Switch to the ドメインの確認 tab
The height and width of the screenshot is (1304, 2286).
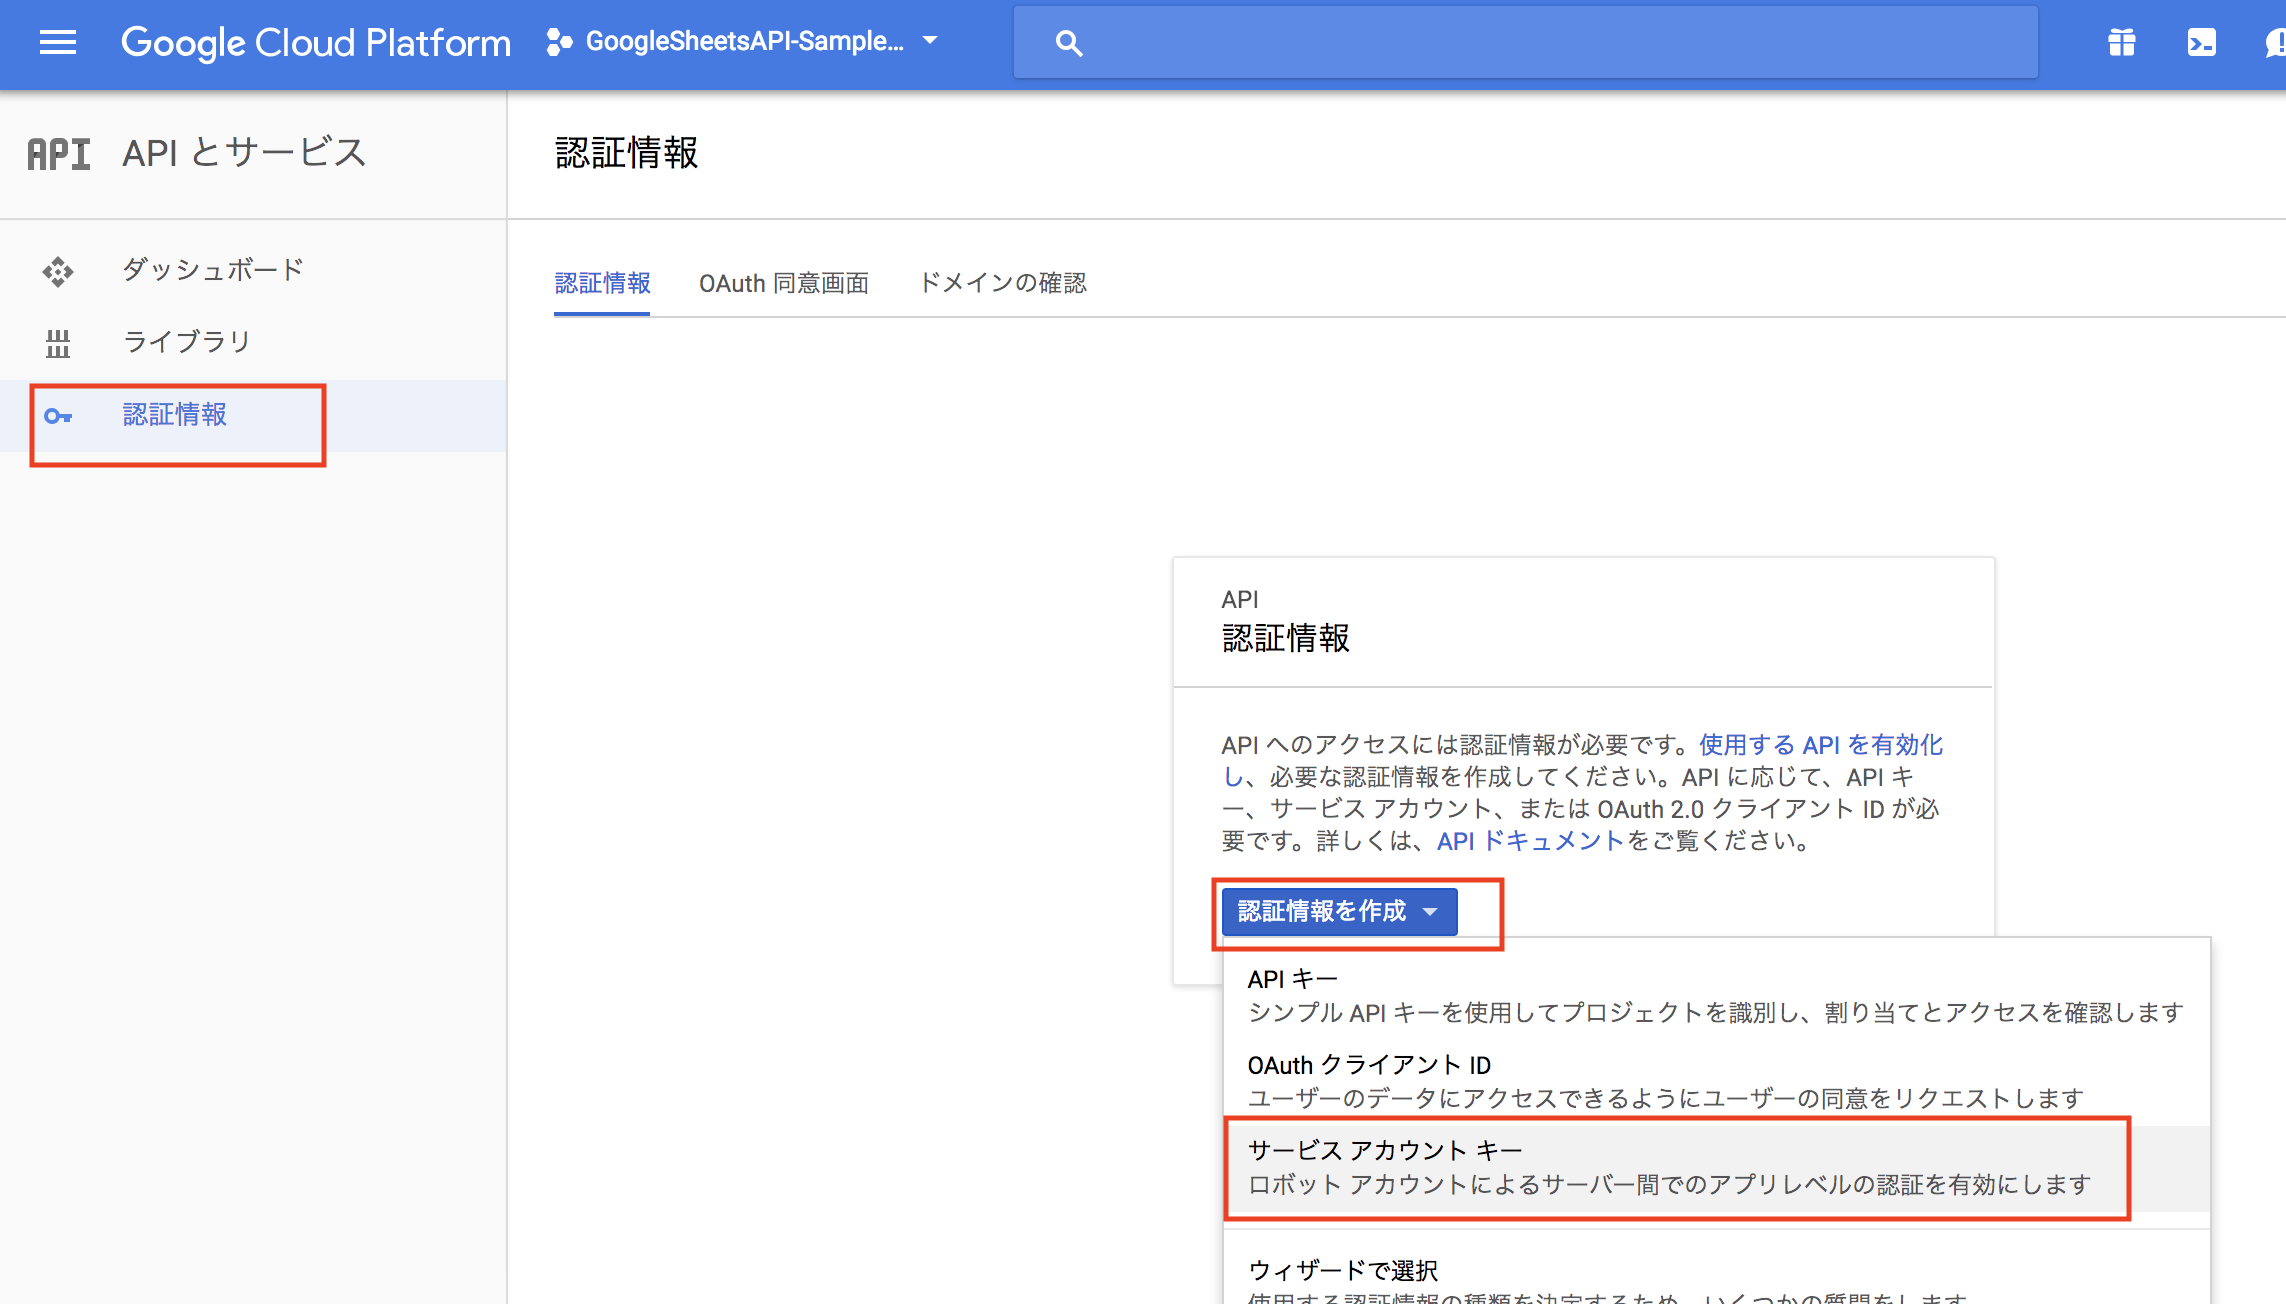pos(1003,283)
